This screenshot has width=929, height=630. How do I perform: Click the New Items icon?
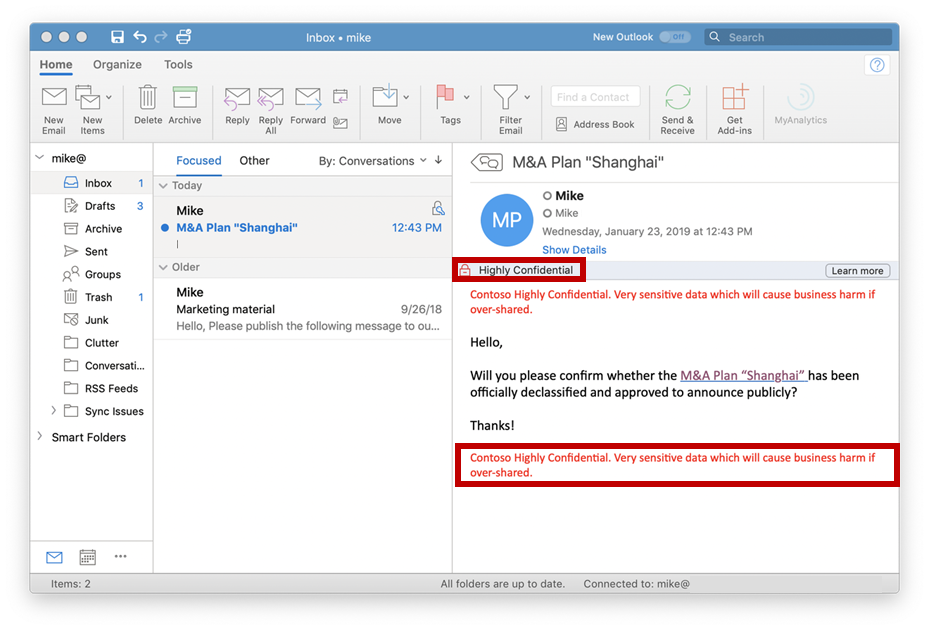[x=88, y=98]
